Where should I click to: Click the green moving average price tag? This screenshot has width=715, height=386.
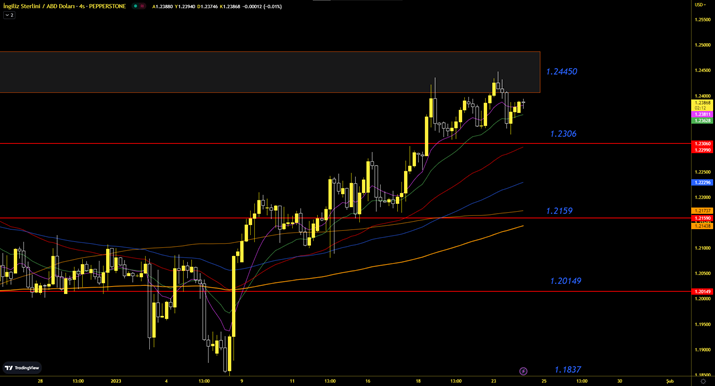[702, 120]
